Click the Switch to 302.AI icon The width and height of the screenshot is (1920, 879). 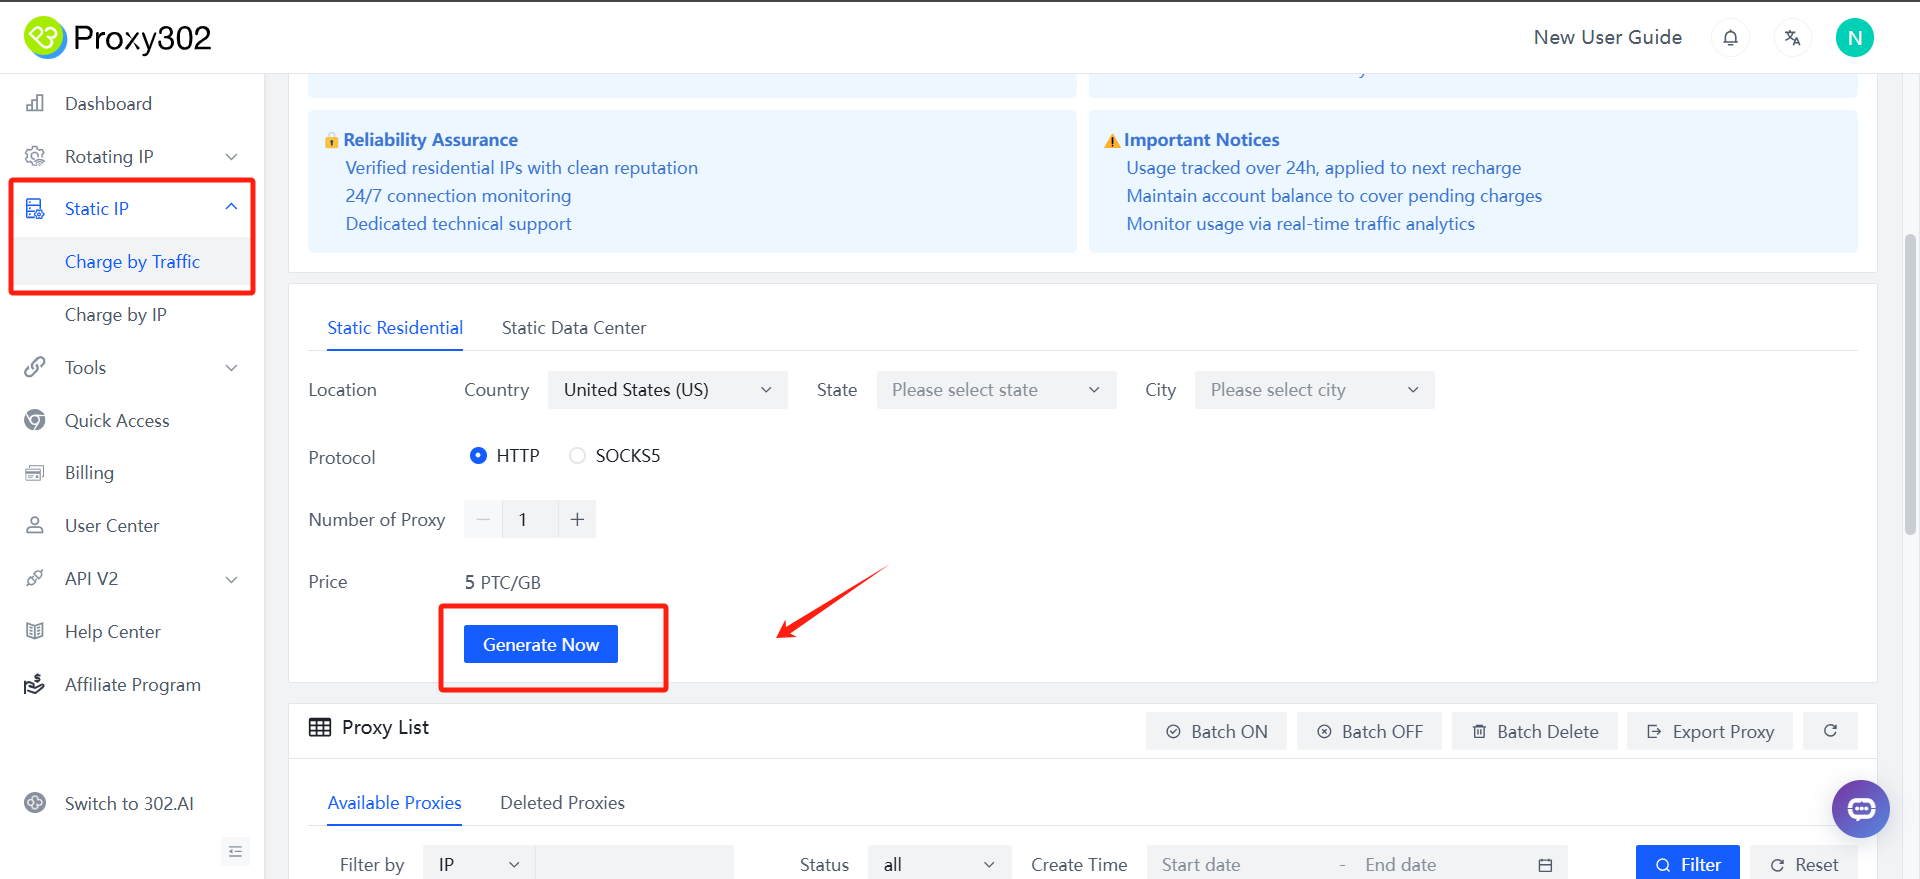click(35, 803)
